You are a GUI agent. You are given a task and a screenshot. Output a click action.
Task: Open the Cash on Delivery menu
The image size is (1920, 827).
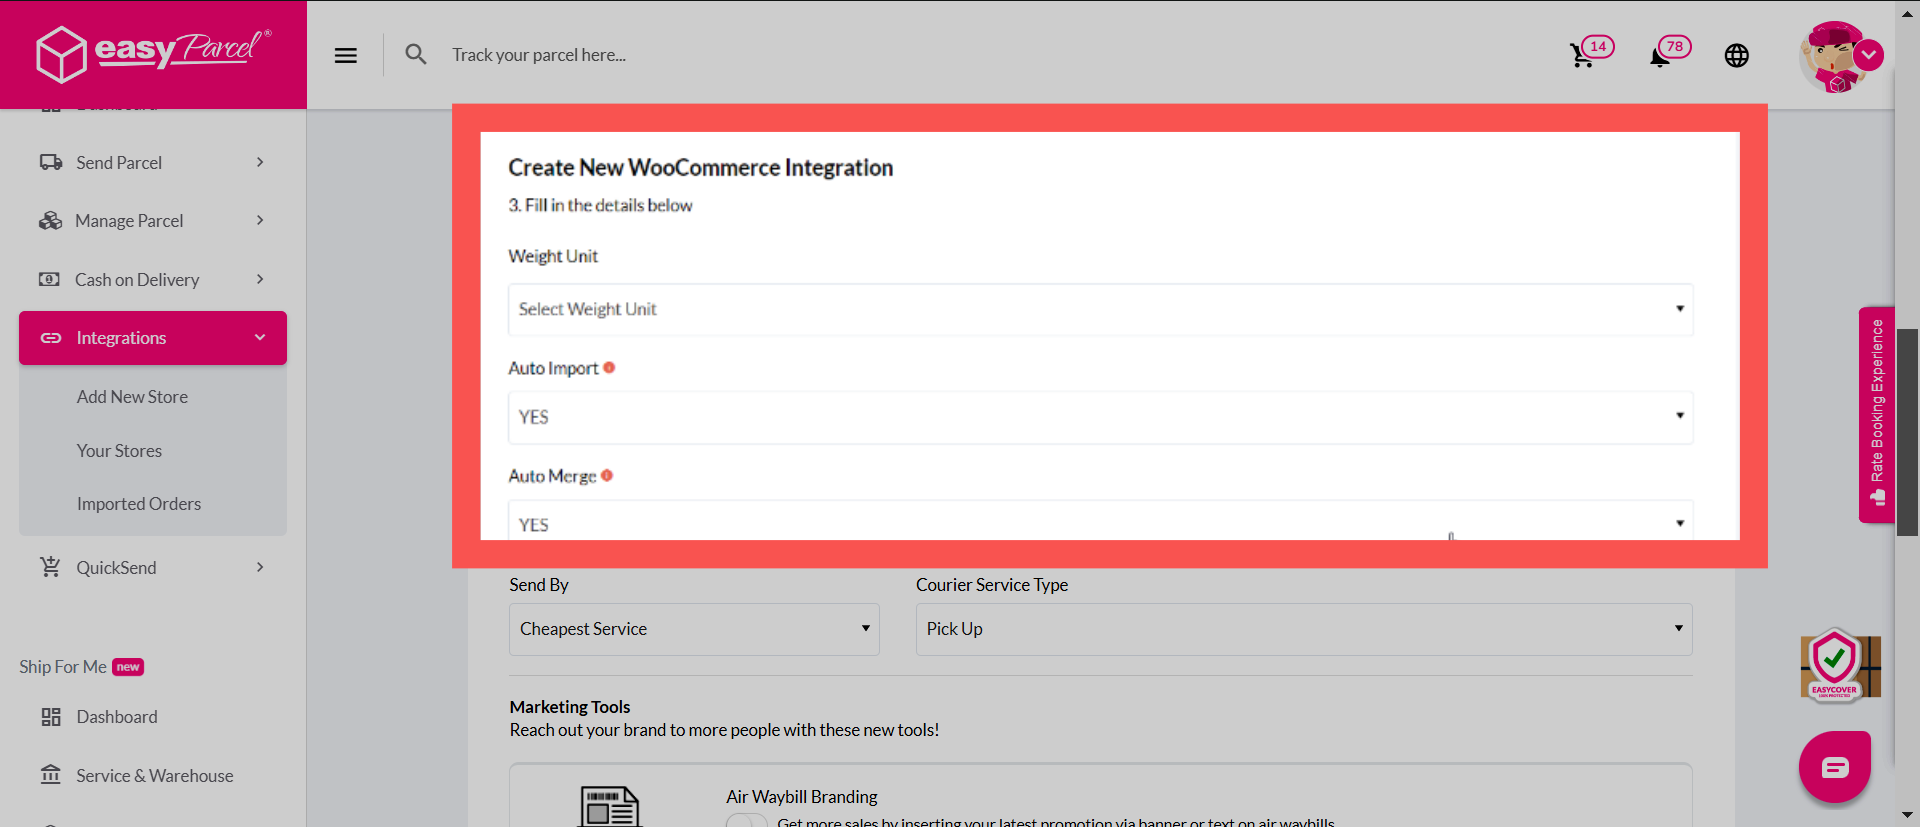click(153, 279)
